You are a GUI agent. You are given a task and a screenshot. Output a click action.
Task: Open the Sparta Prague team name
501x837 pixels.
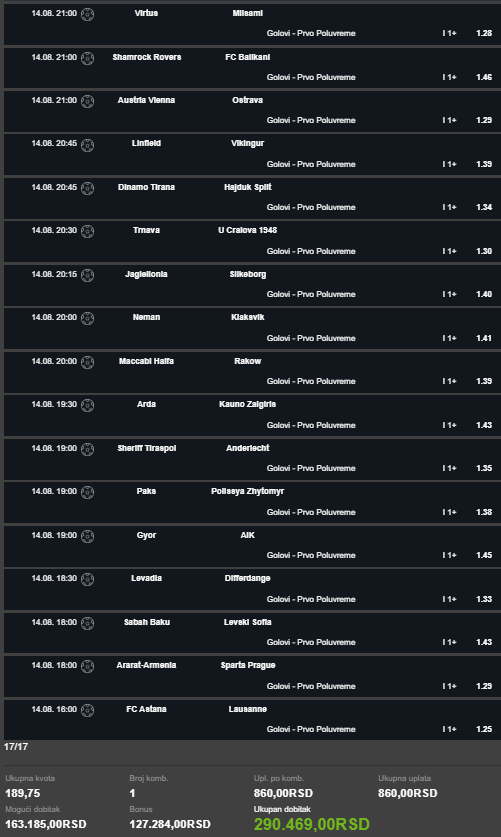point(248,665)
